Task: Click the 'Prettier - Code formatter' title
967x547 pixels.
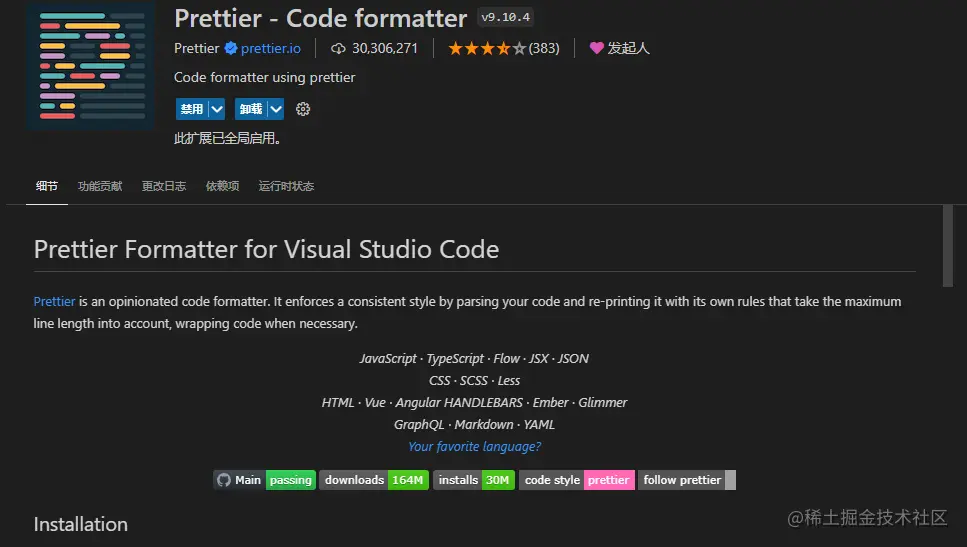Action: coord(321,19)
